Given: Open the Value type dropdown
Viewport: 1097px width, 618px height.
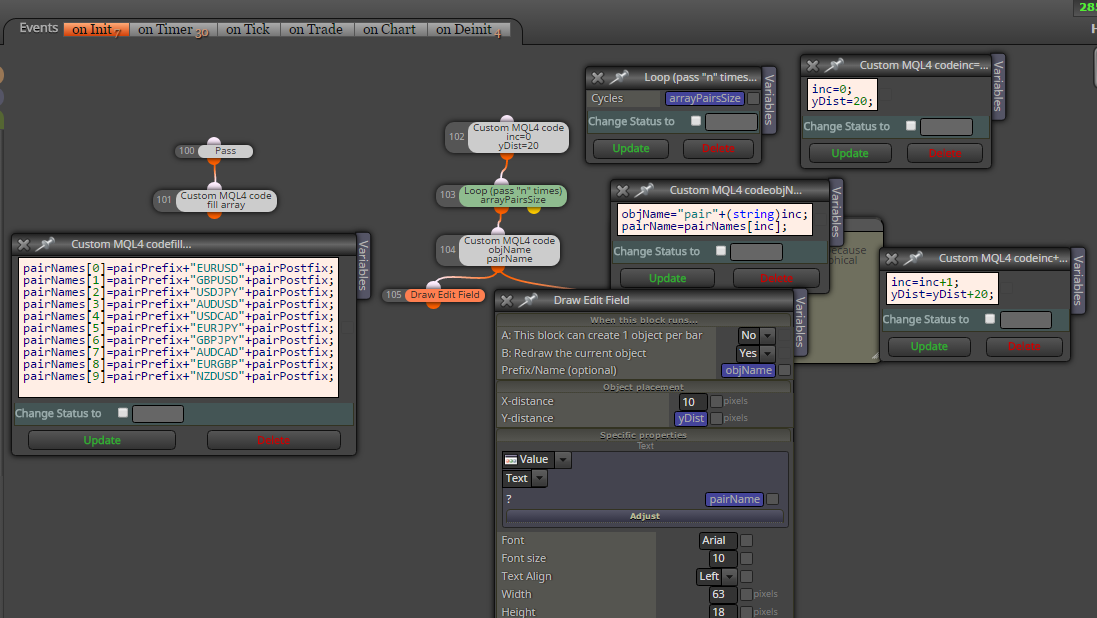Looking at the screenshot, I should [537, 460].
